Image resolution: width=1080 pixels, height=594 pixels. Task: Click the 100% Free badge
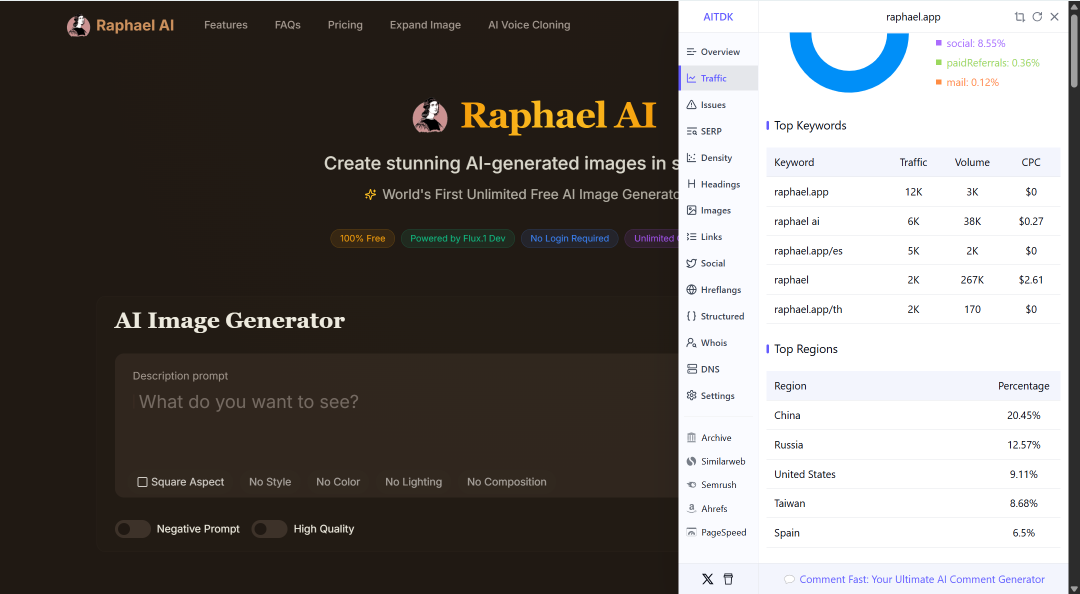click(362, 238)
